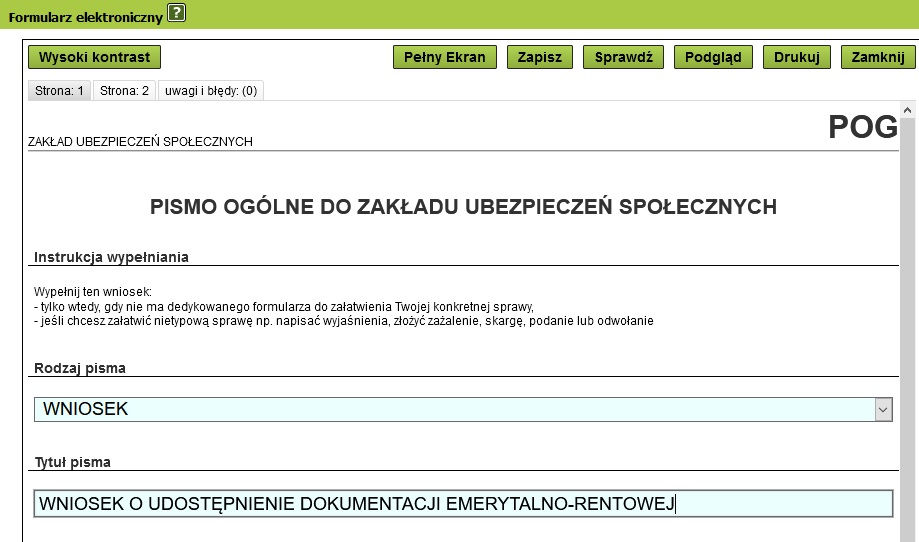Click the ZAKŁAD UBEZPIECZEŃ SPOŁECZNYCH header text
Screen dimensions: 919x542
(x=140, y=142)
